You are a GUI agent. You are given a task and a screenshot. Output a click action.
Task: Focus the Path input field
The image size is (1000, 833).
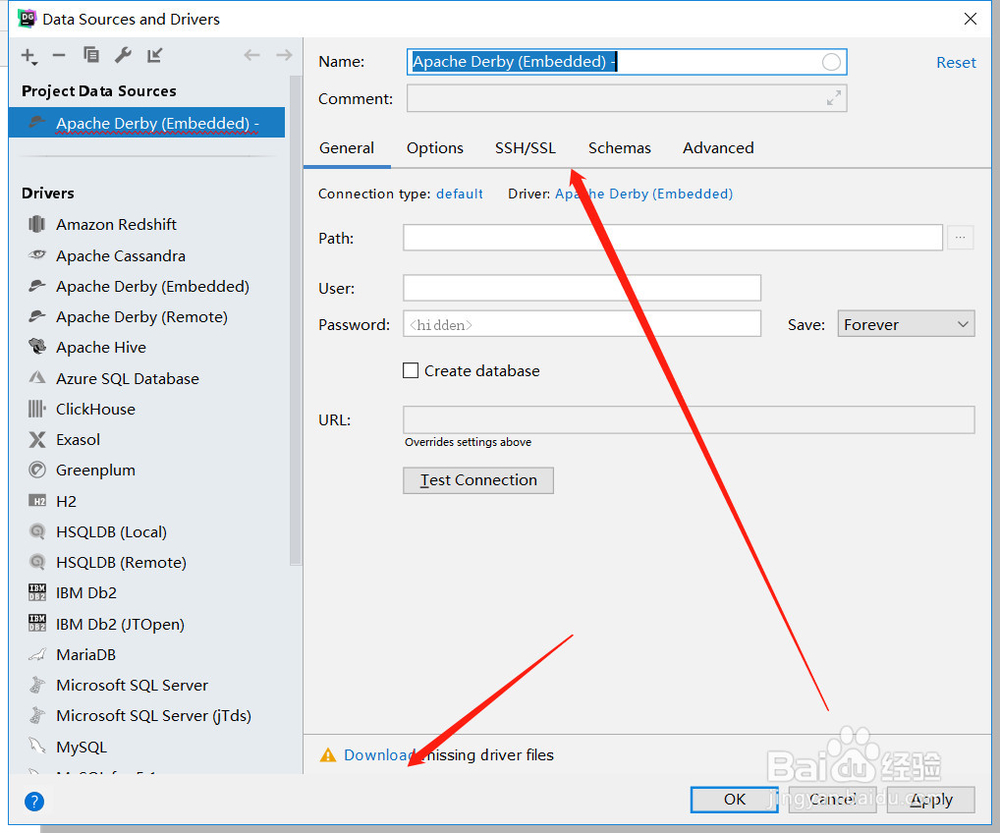pos(672,237)
